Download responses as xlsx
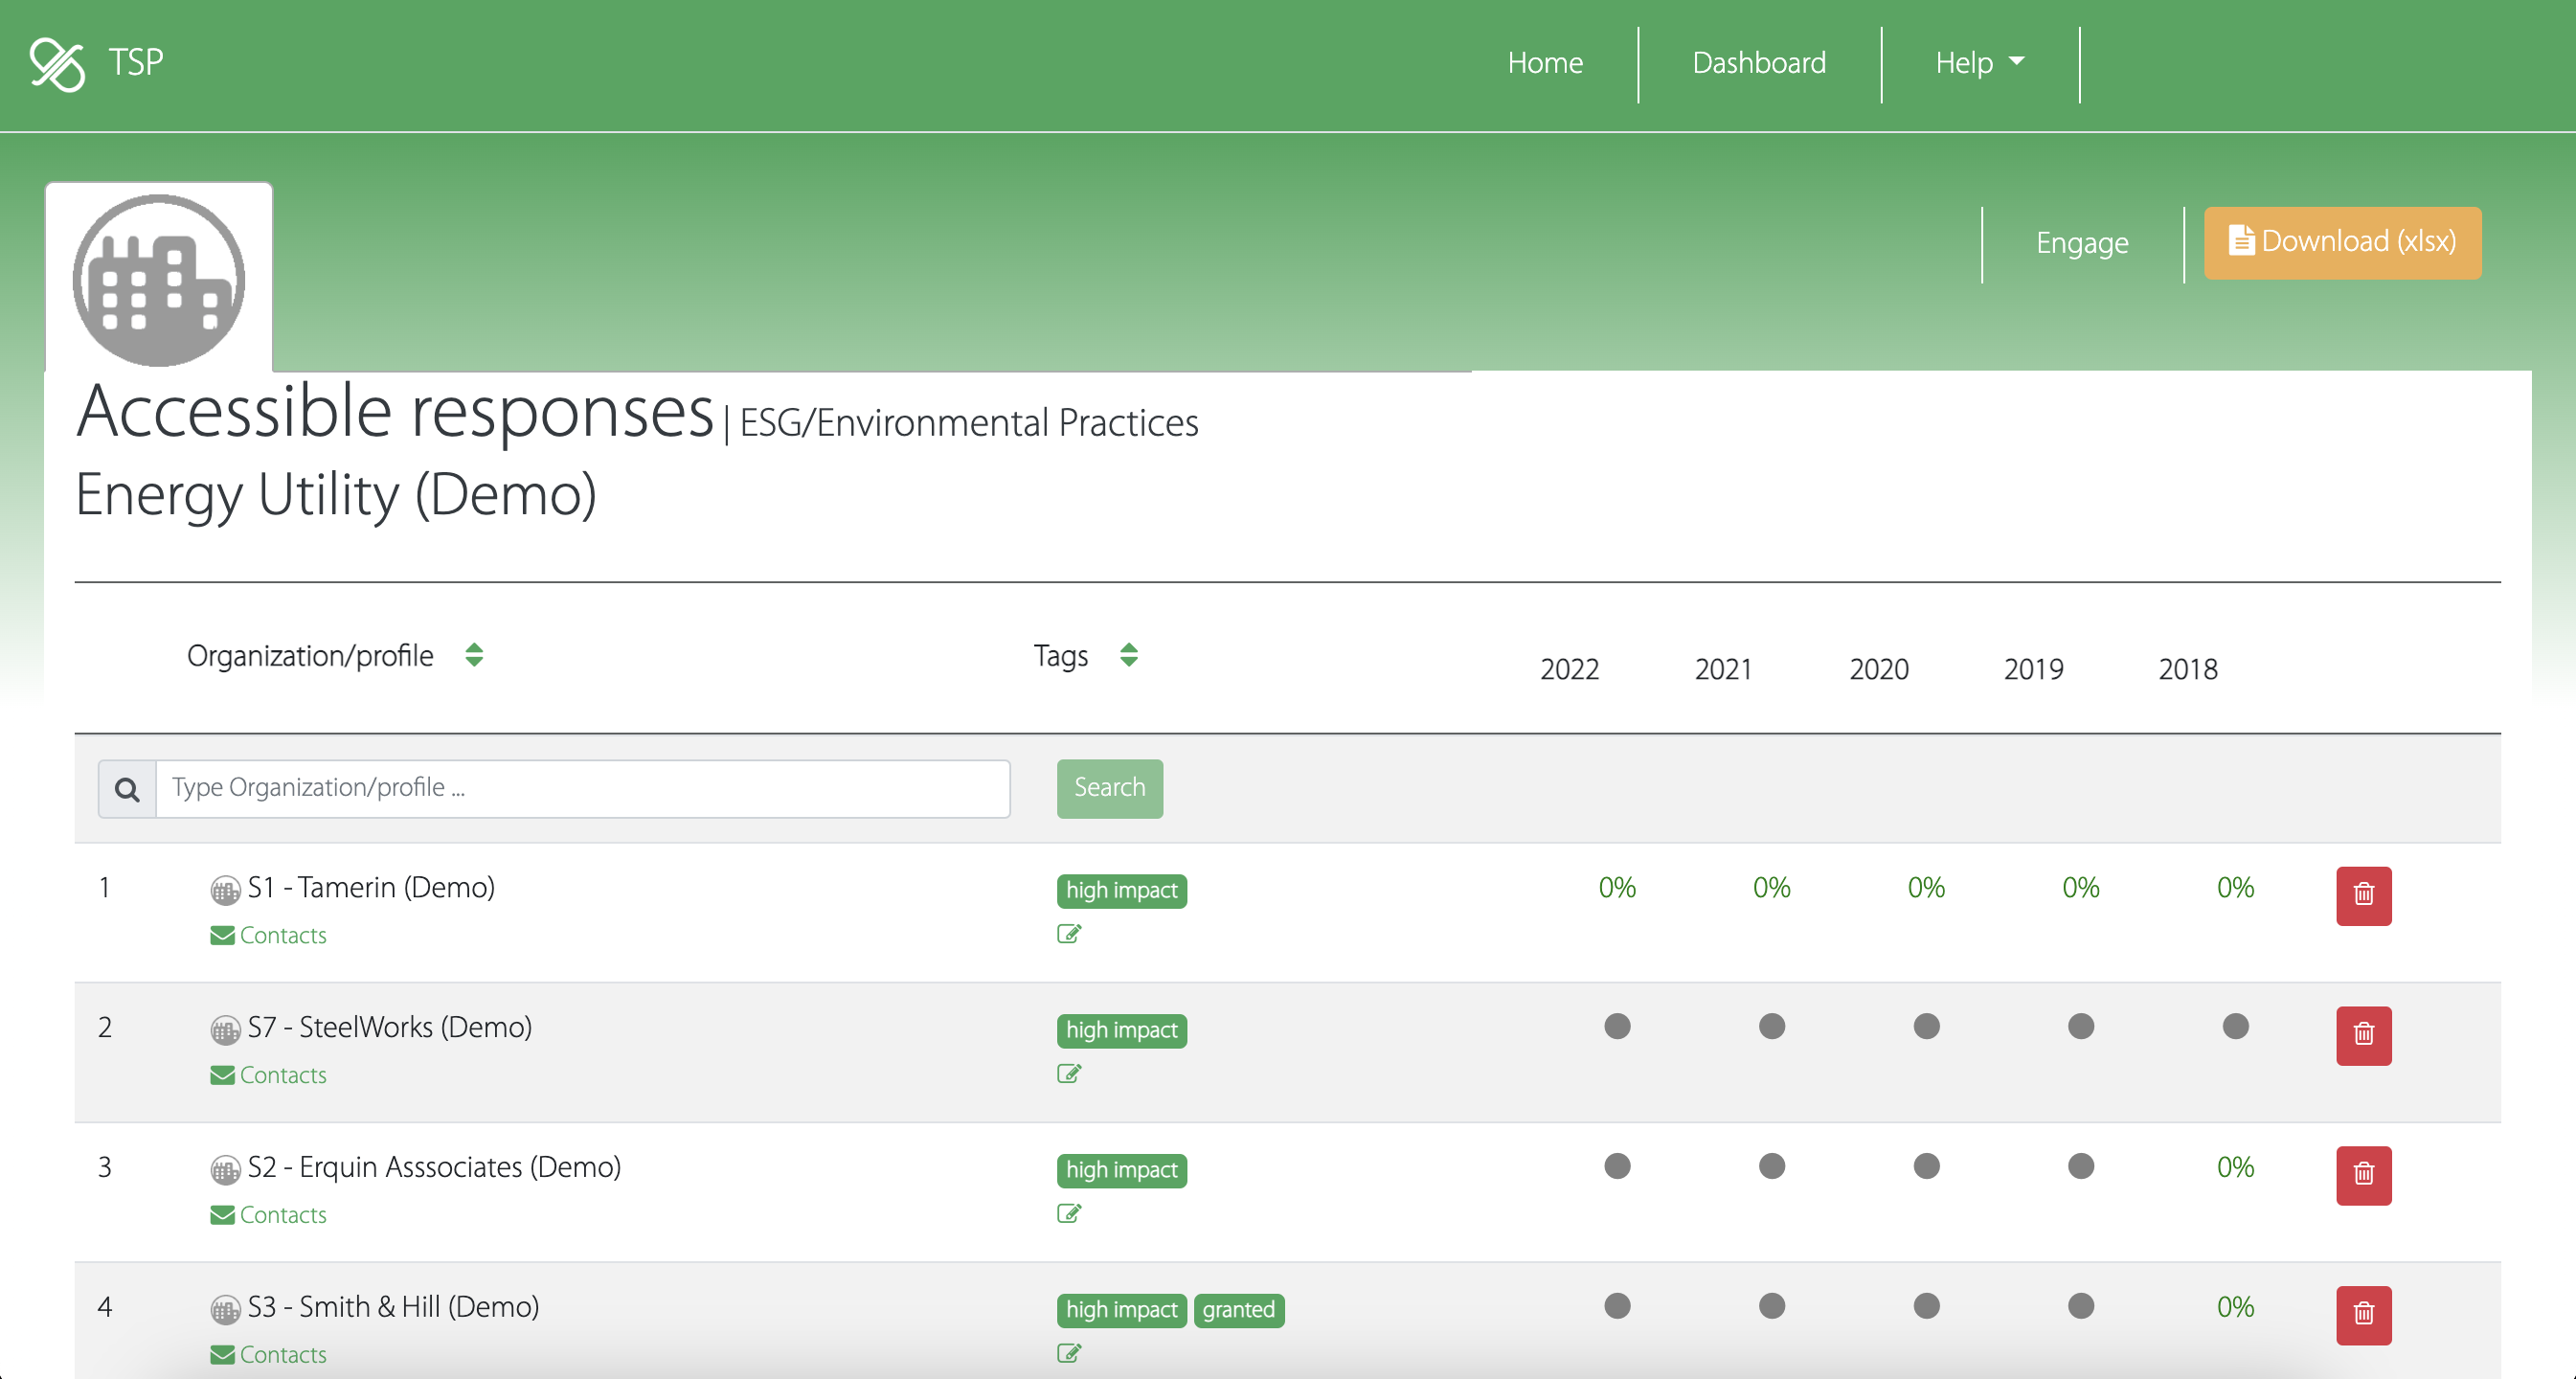2576x1379 pixels. [2341, 242]
